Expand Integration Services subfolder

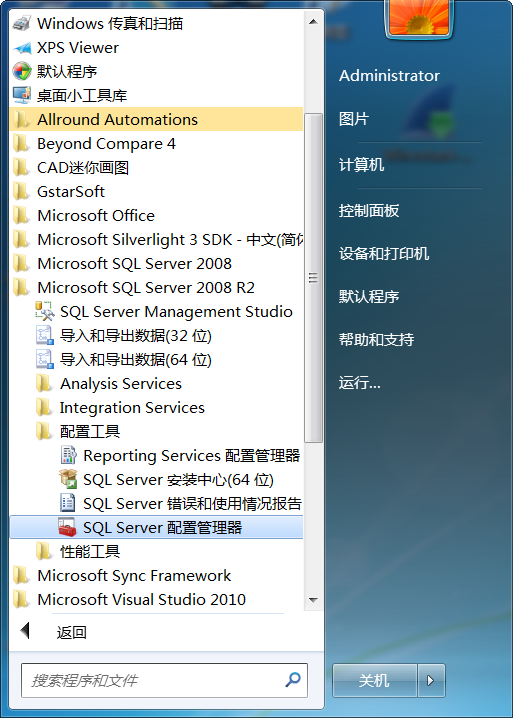tap(156, 408)
